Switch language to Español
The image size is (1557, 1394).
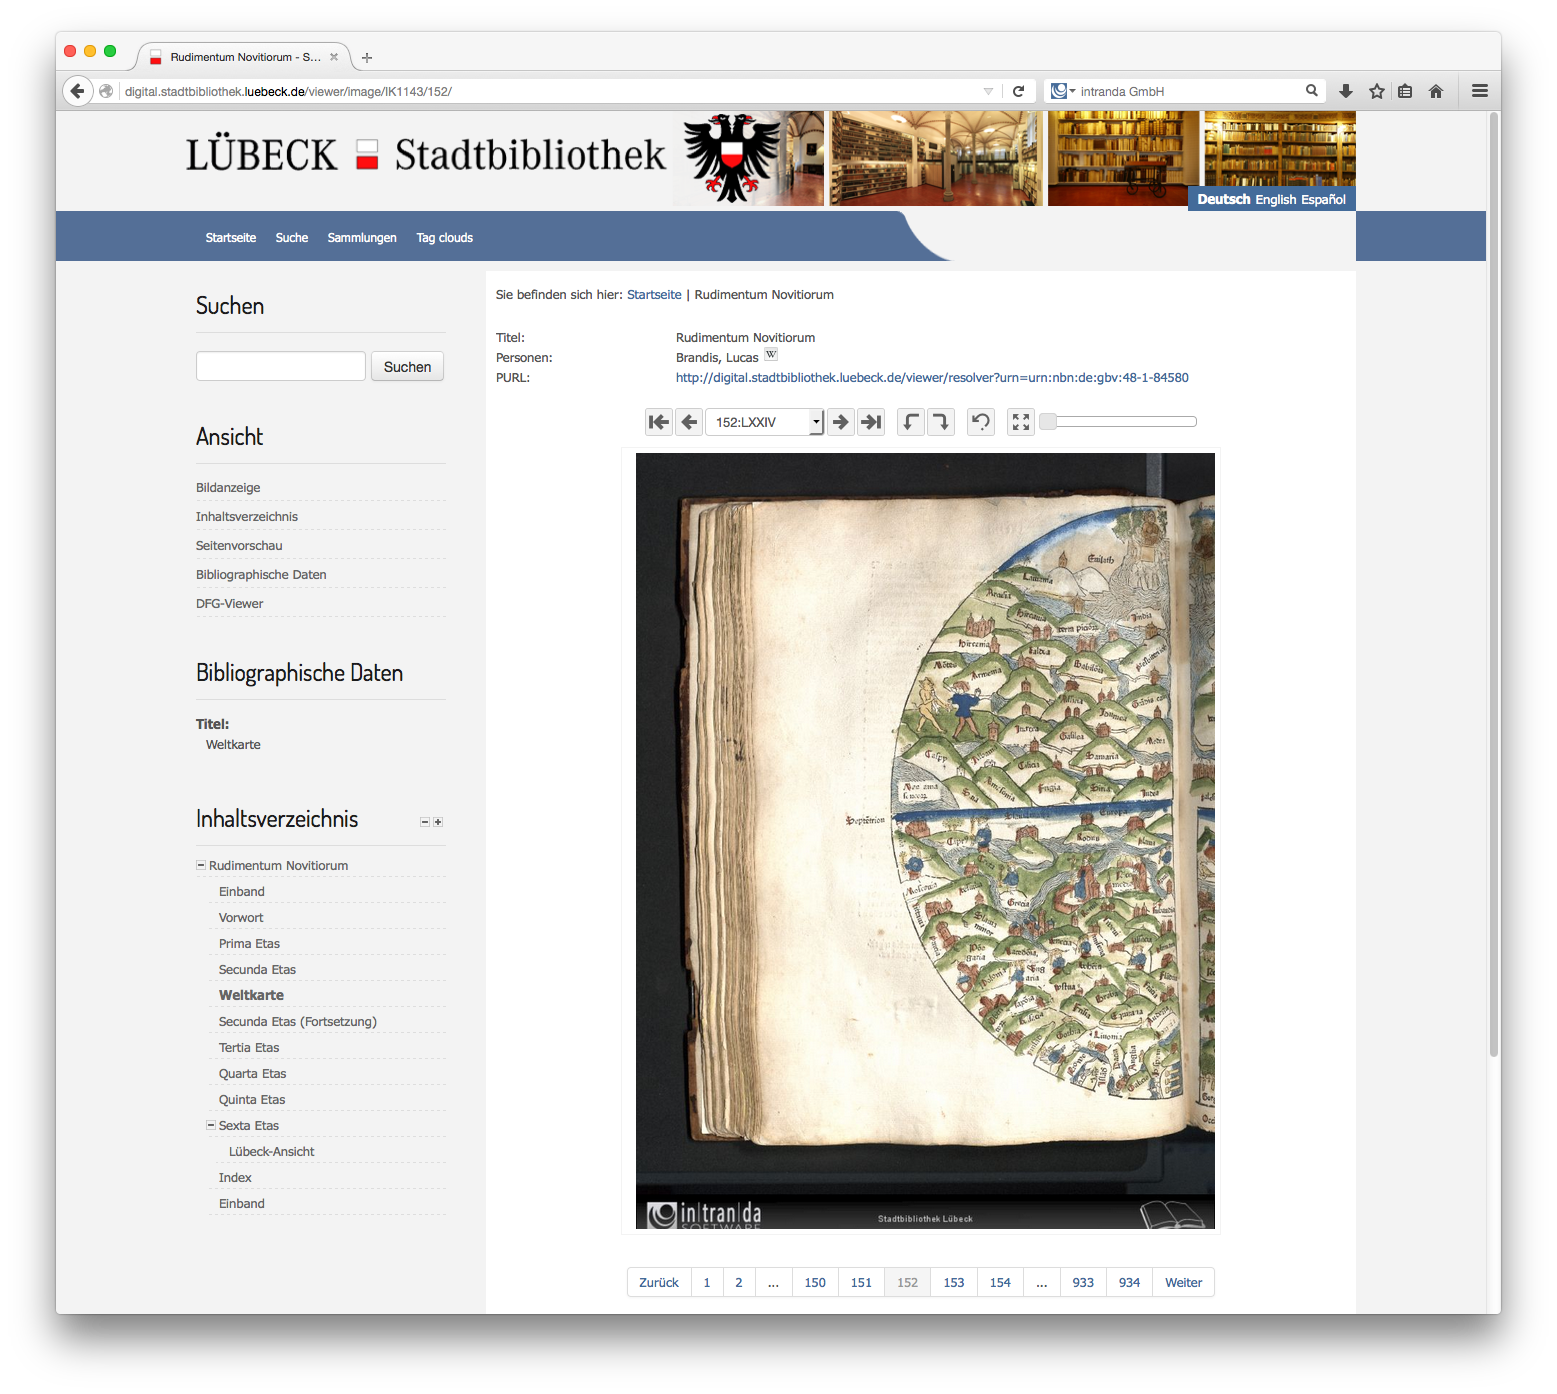1323,200
